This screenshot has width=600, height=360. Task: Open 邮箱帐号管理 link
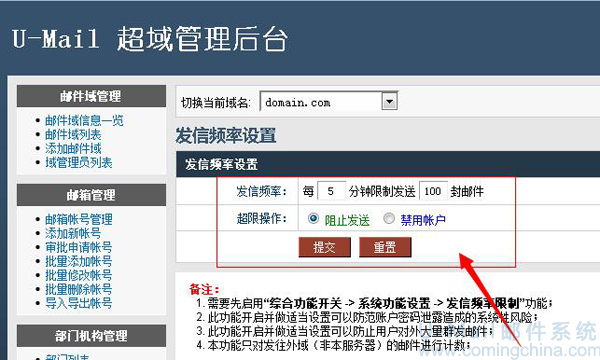click(x=78, y=219)
